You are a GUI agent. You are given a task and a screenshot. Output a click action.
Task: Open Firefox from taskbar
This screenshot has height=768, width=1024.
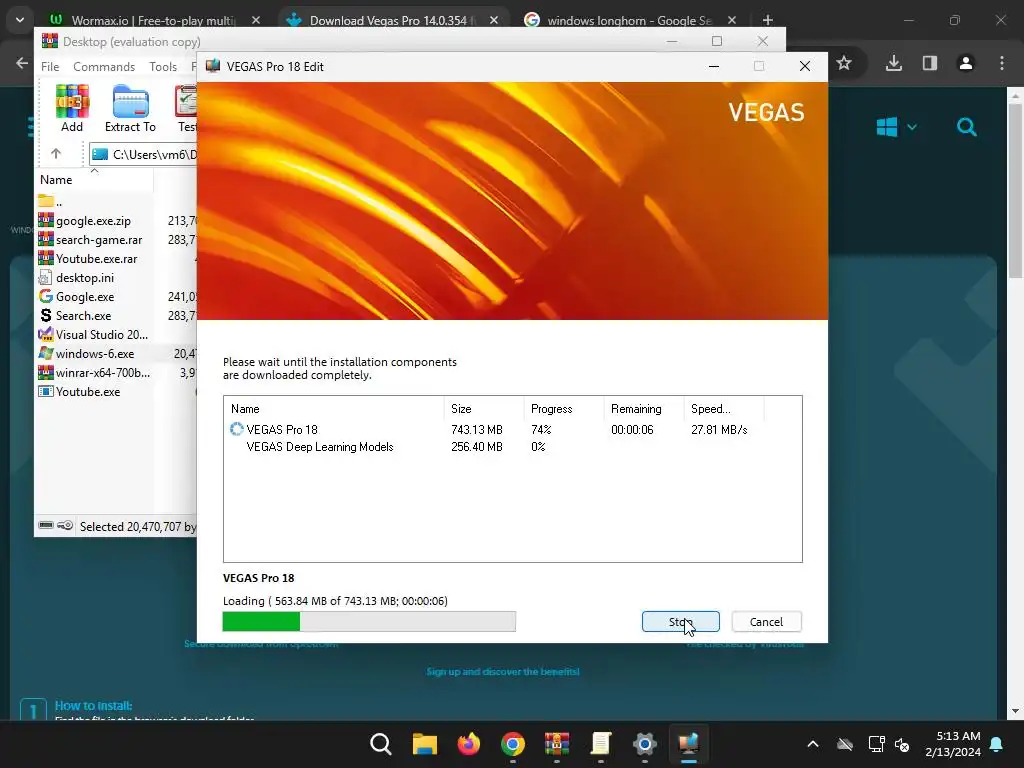pos(469,744)
